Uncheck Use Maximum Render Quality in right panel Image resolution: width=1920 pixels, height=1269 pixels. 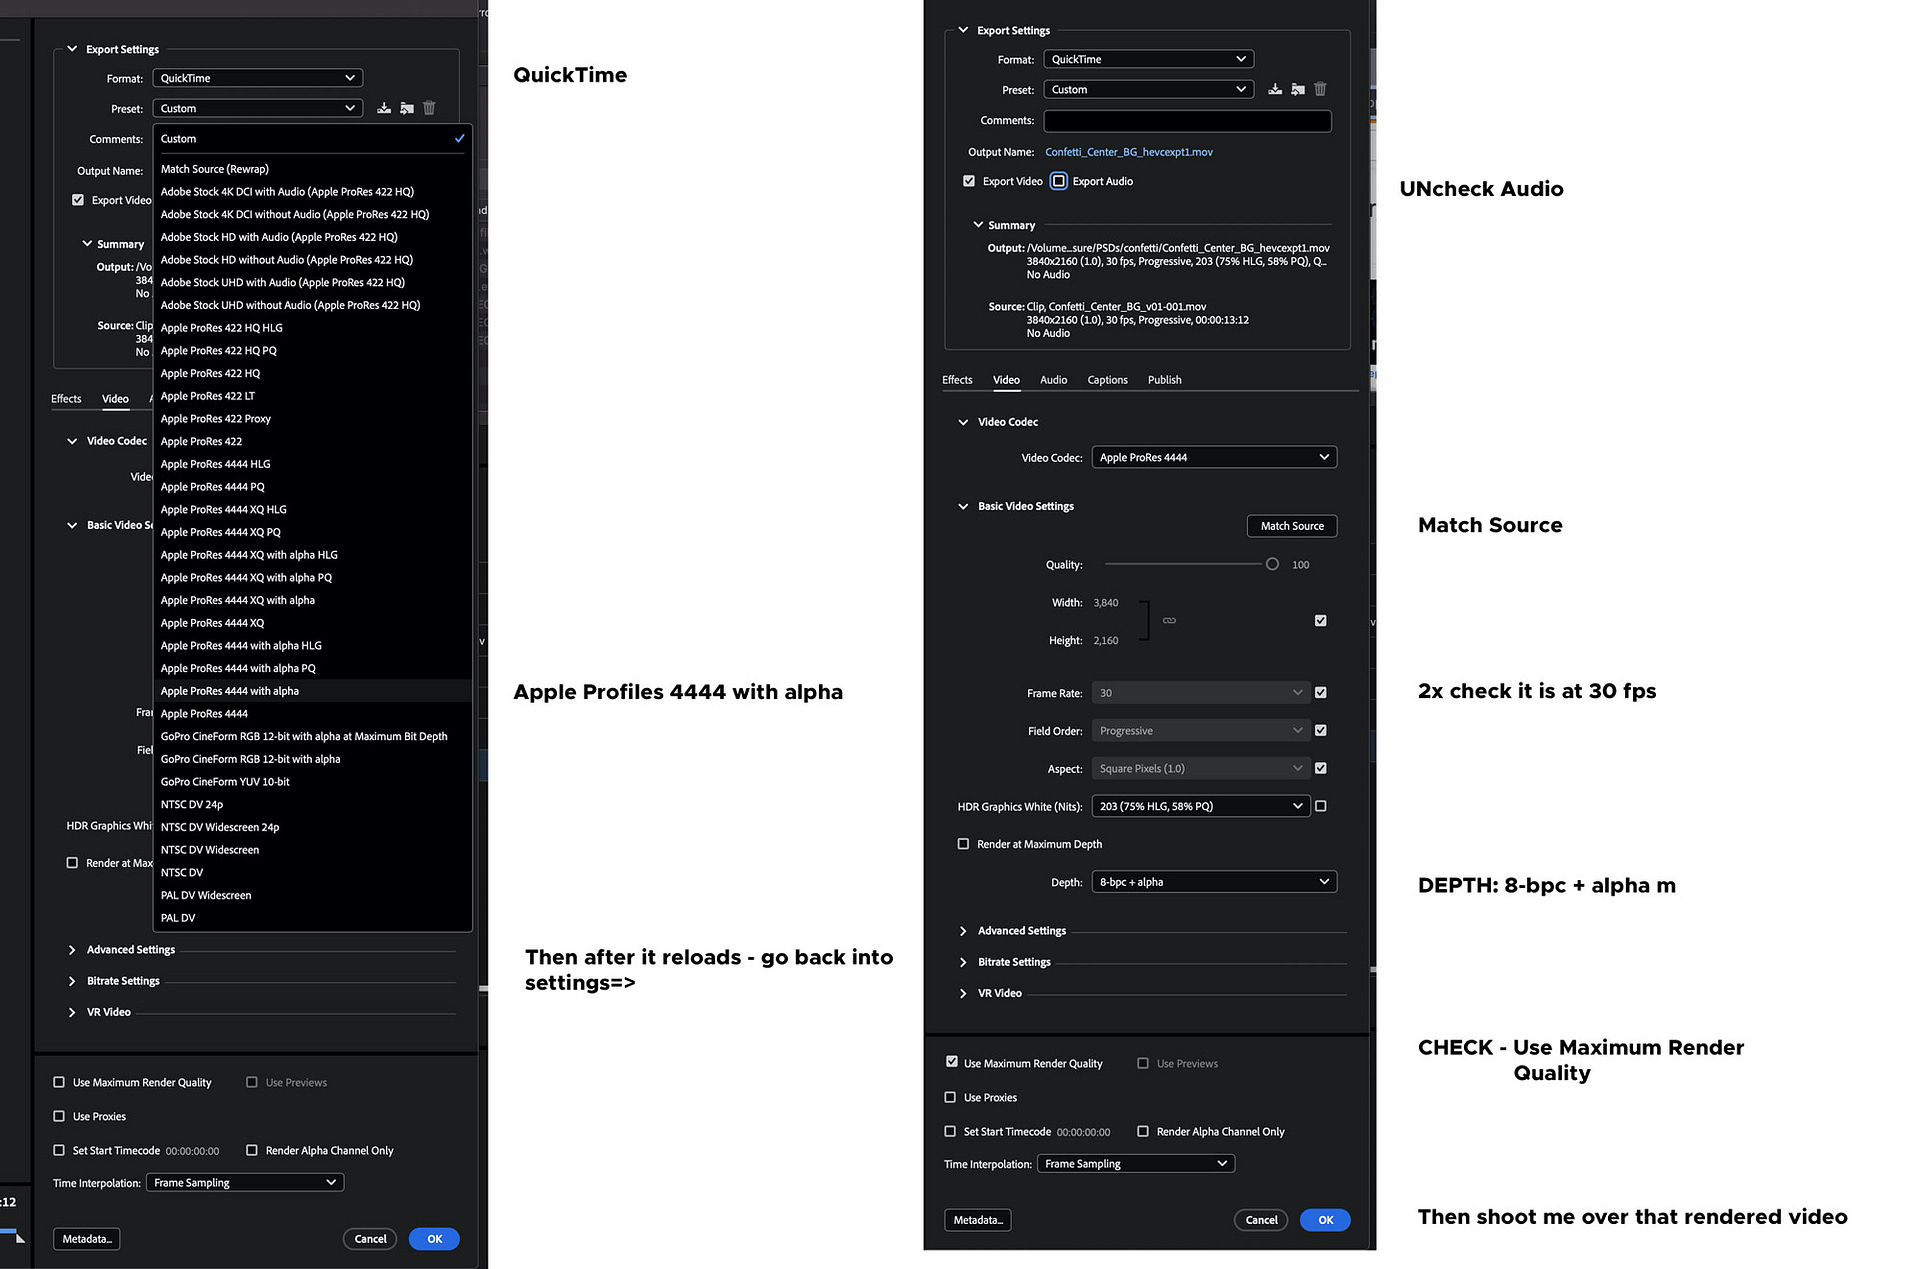[952, 1062]
